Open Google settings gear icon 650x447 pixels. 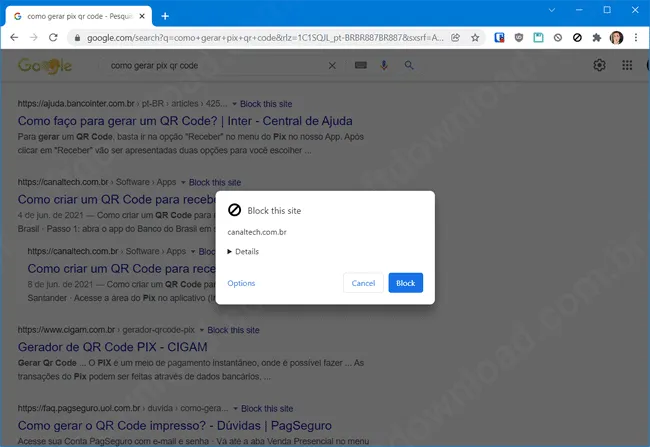coord(599,65)
